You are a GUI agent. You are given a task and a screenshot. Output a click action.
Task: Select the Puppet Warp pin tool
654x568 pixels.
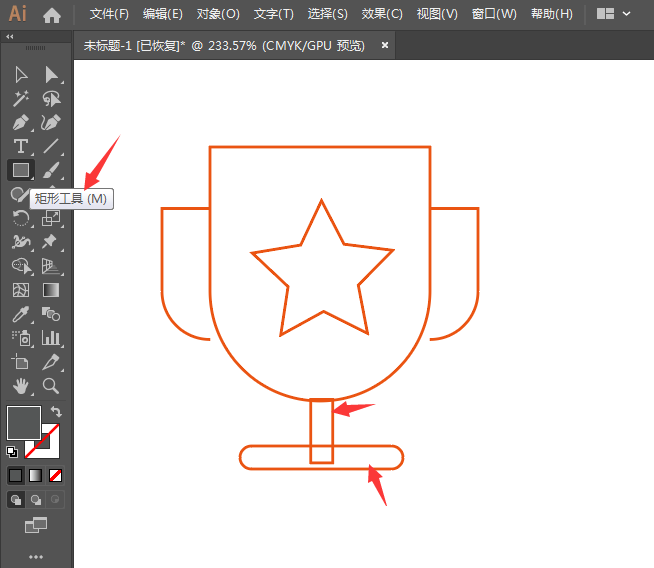click(x=50, y=241)
